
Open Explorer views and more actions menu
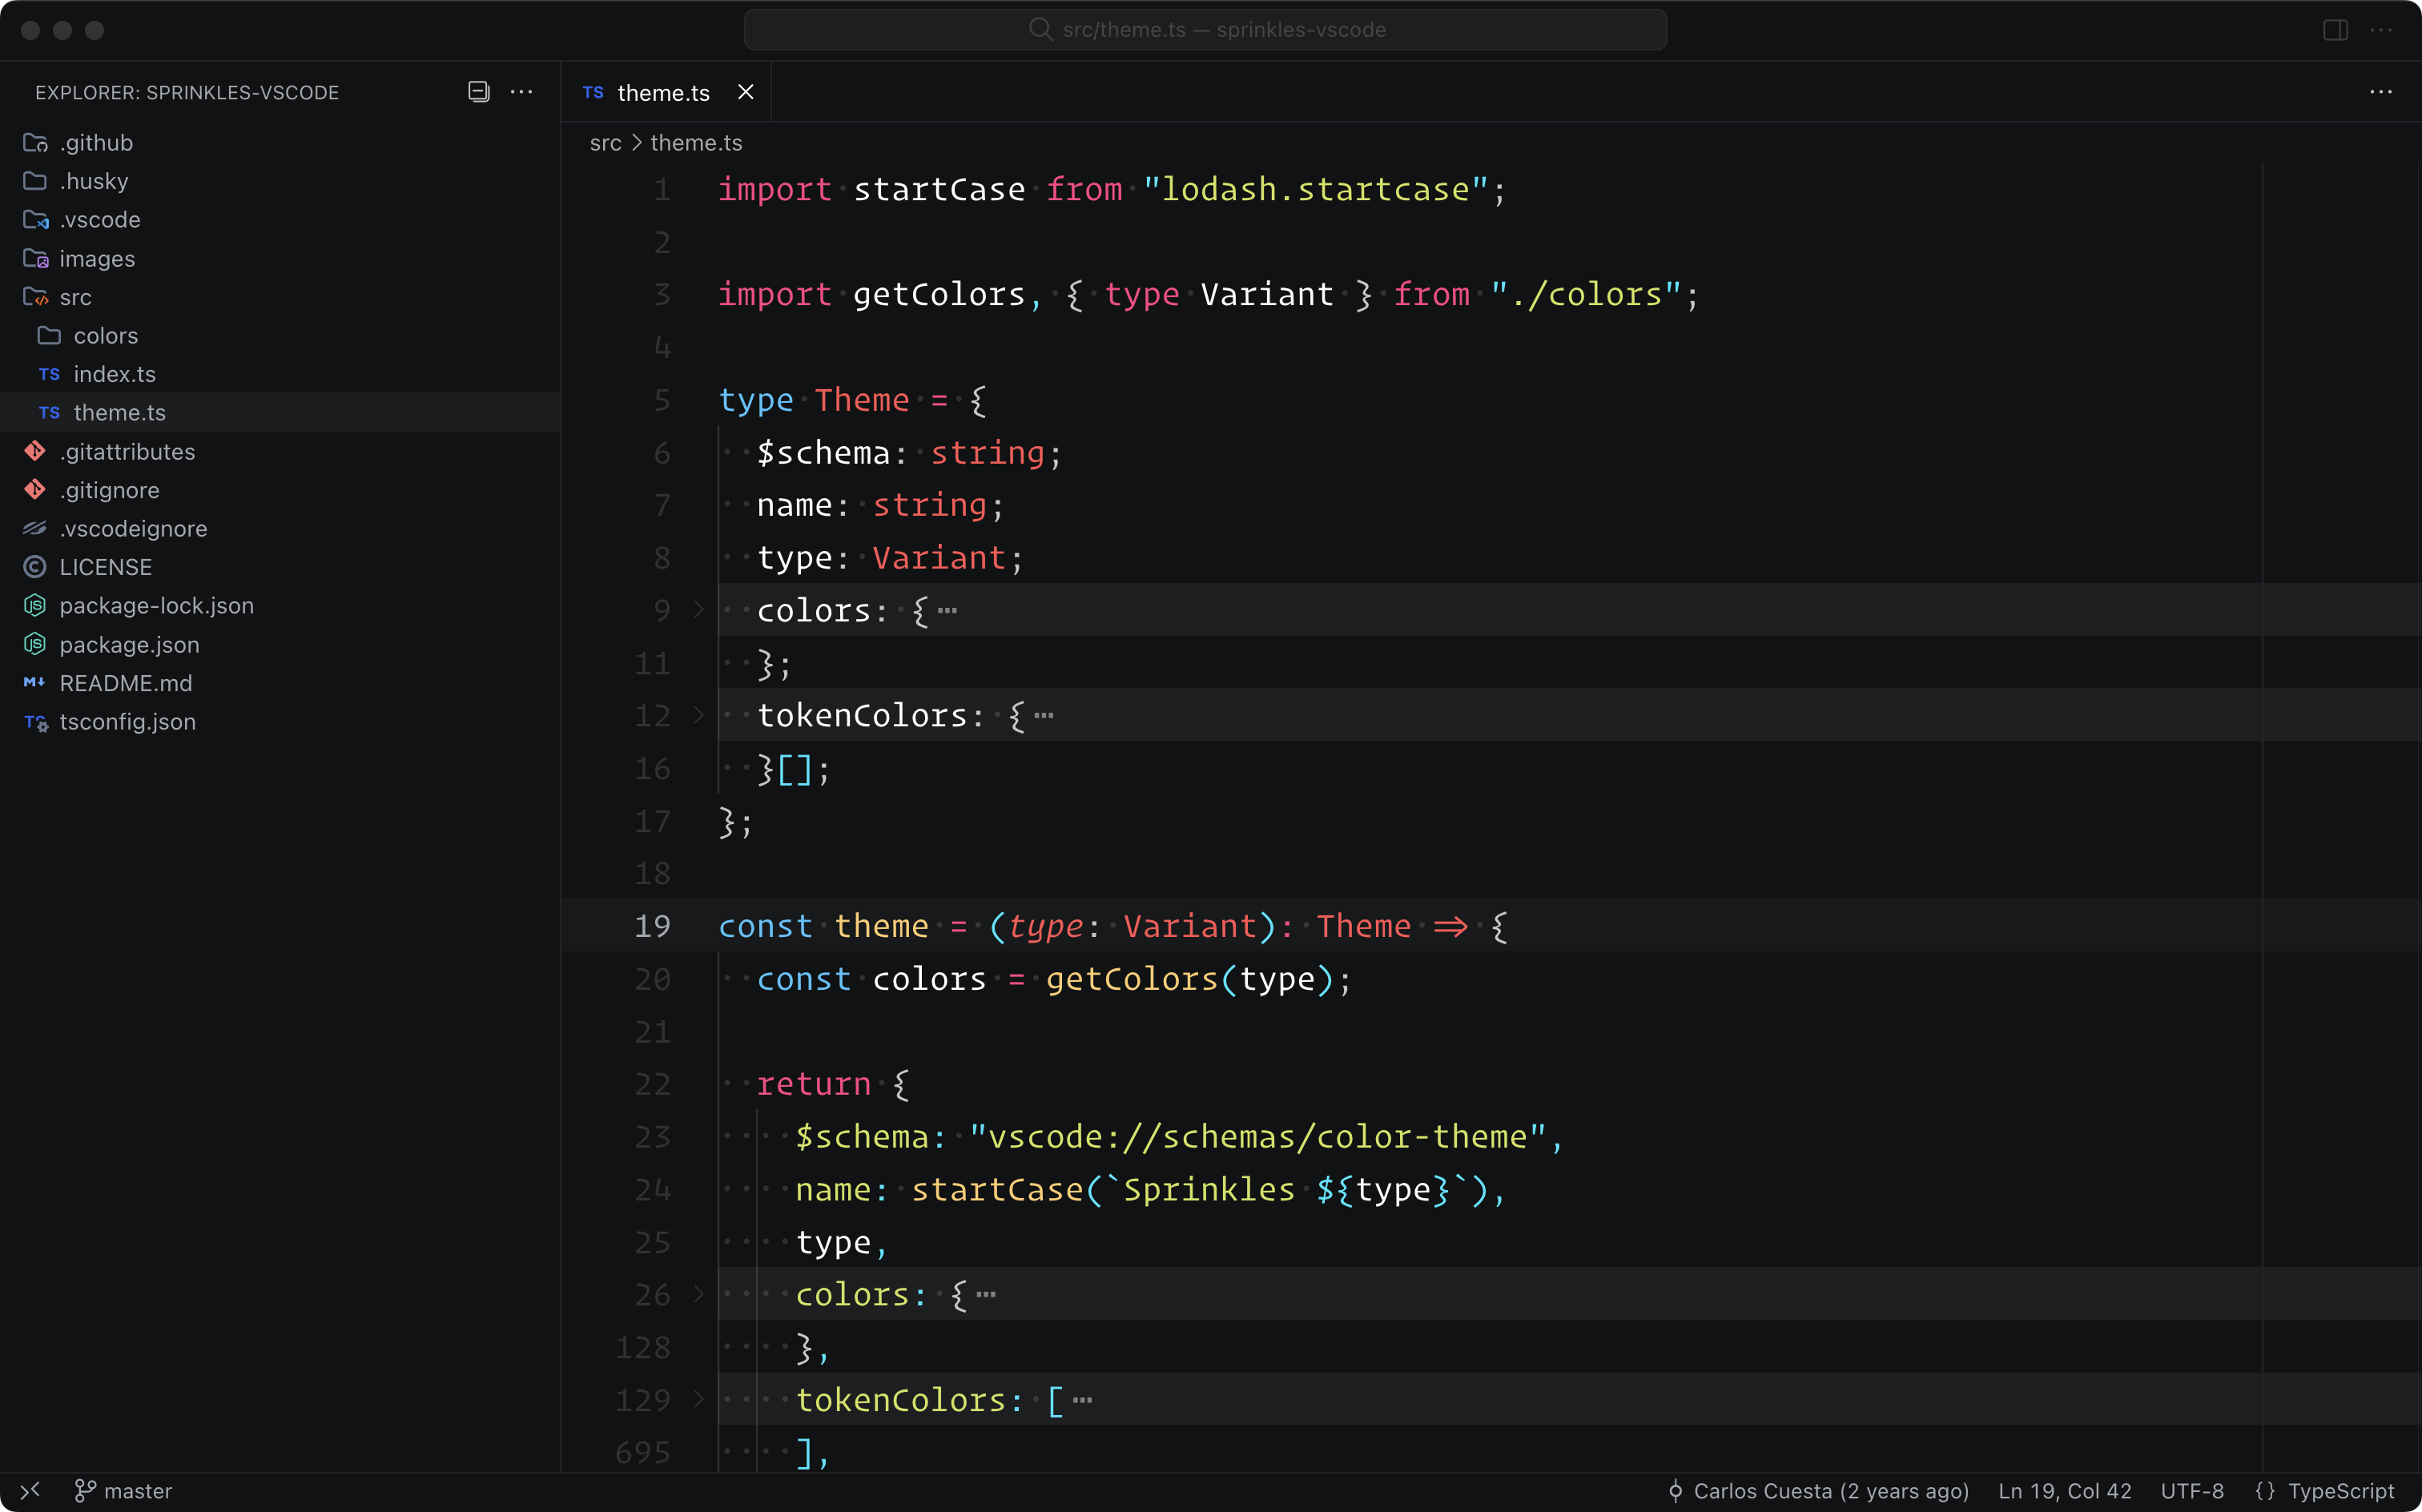click(x=521, y=92)
